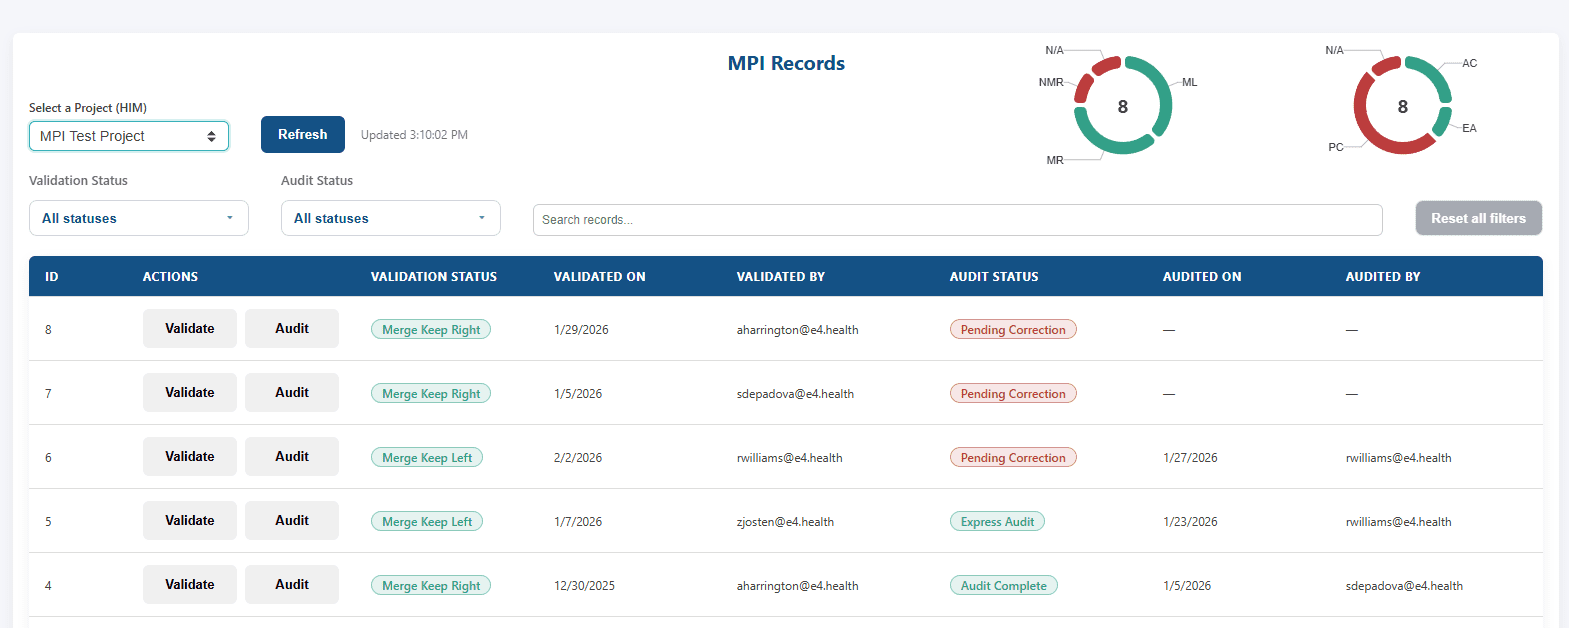Click the Pending Correction badge in row 7

point(1013,394)
